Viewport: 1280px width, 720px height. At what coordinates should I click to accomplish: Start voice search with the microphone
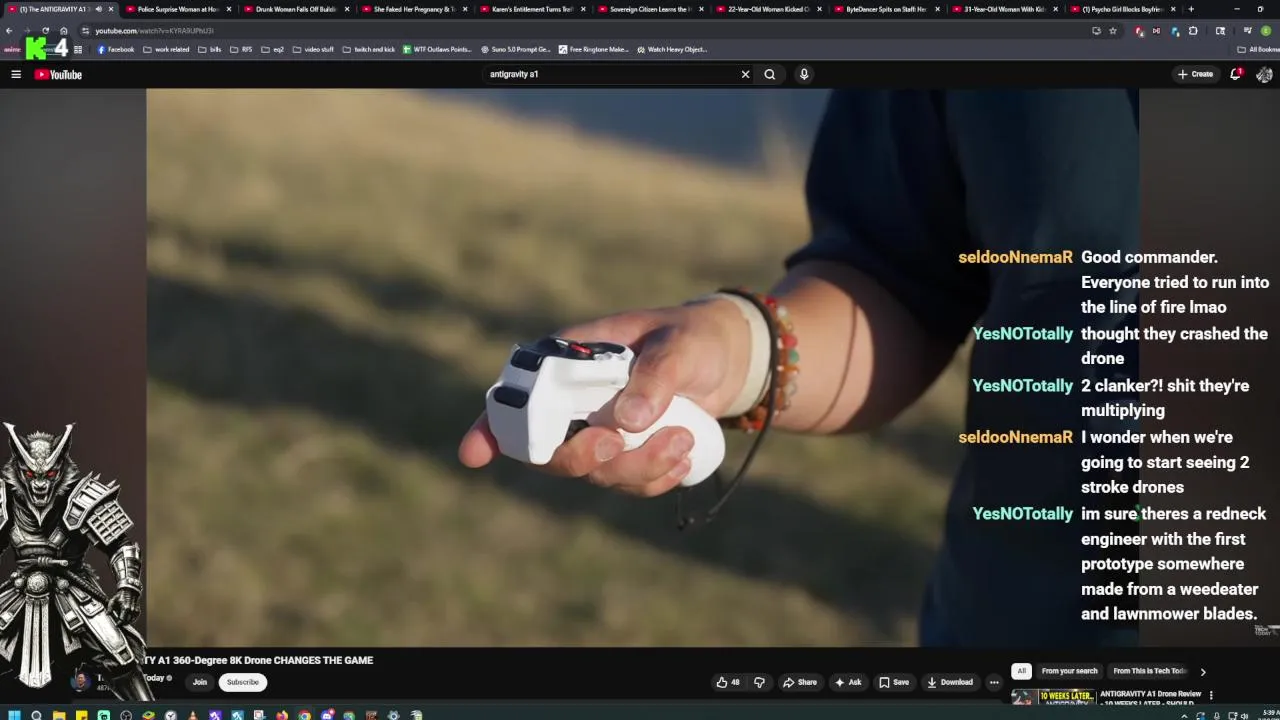(x=804, y=74)
